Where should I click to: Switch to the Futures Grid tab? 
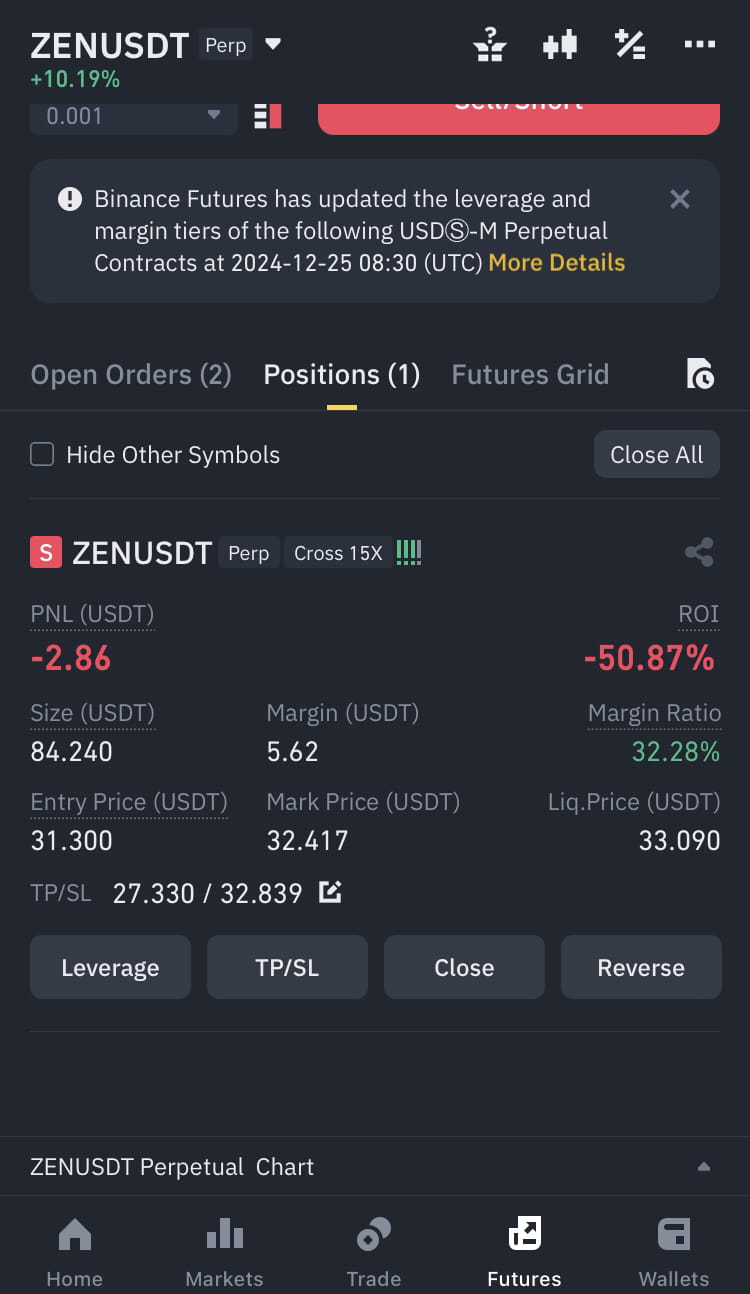530,375
